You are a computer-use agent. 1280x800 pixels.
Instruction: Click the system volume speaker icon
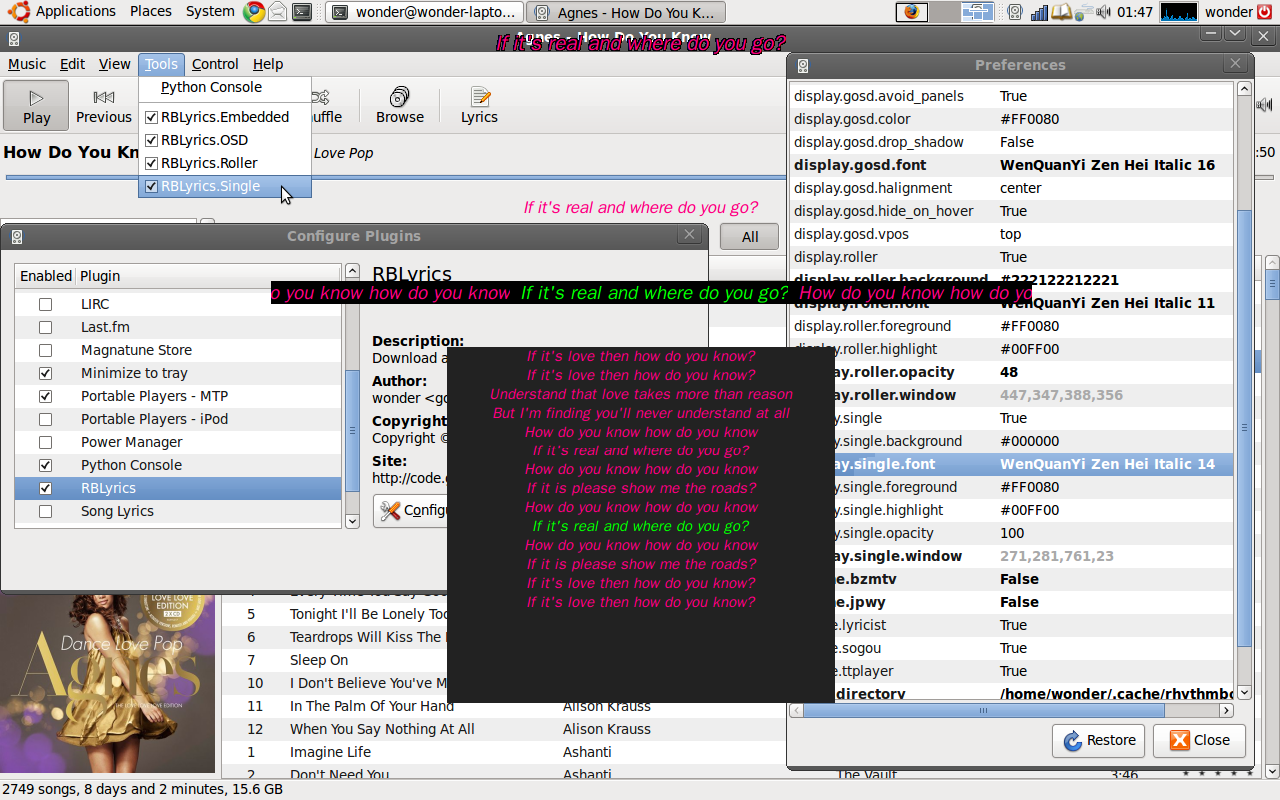tap(1103, 12)
